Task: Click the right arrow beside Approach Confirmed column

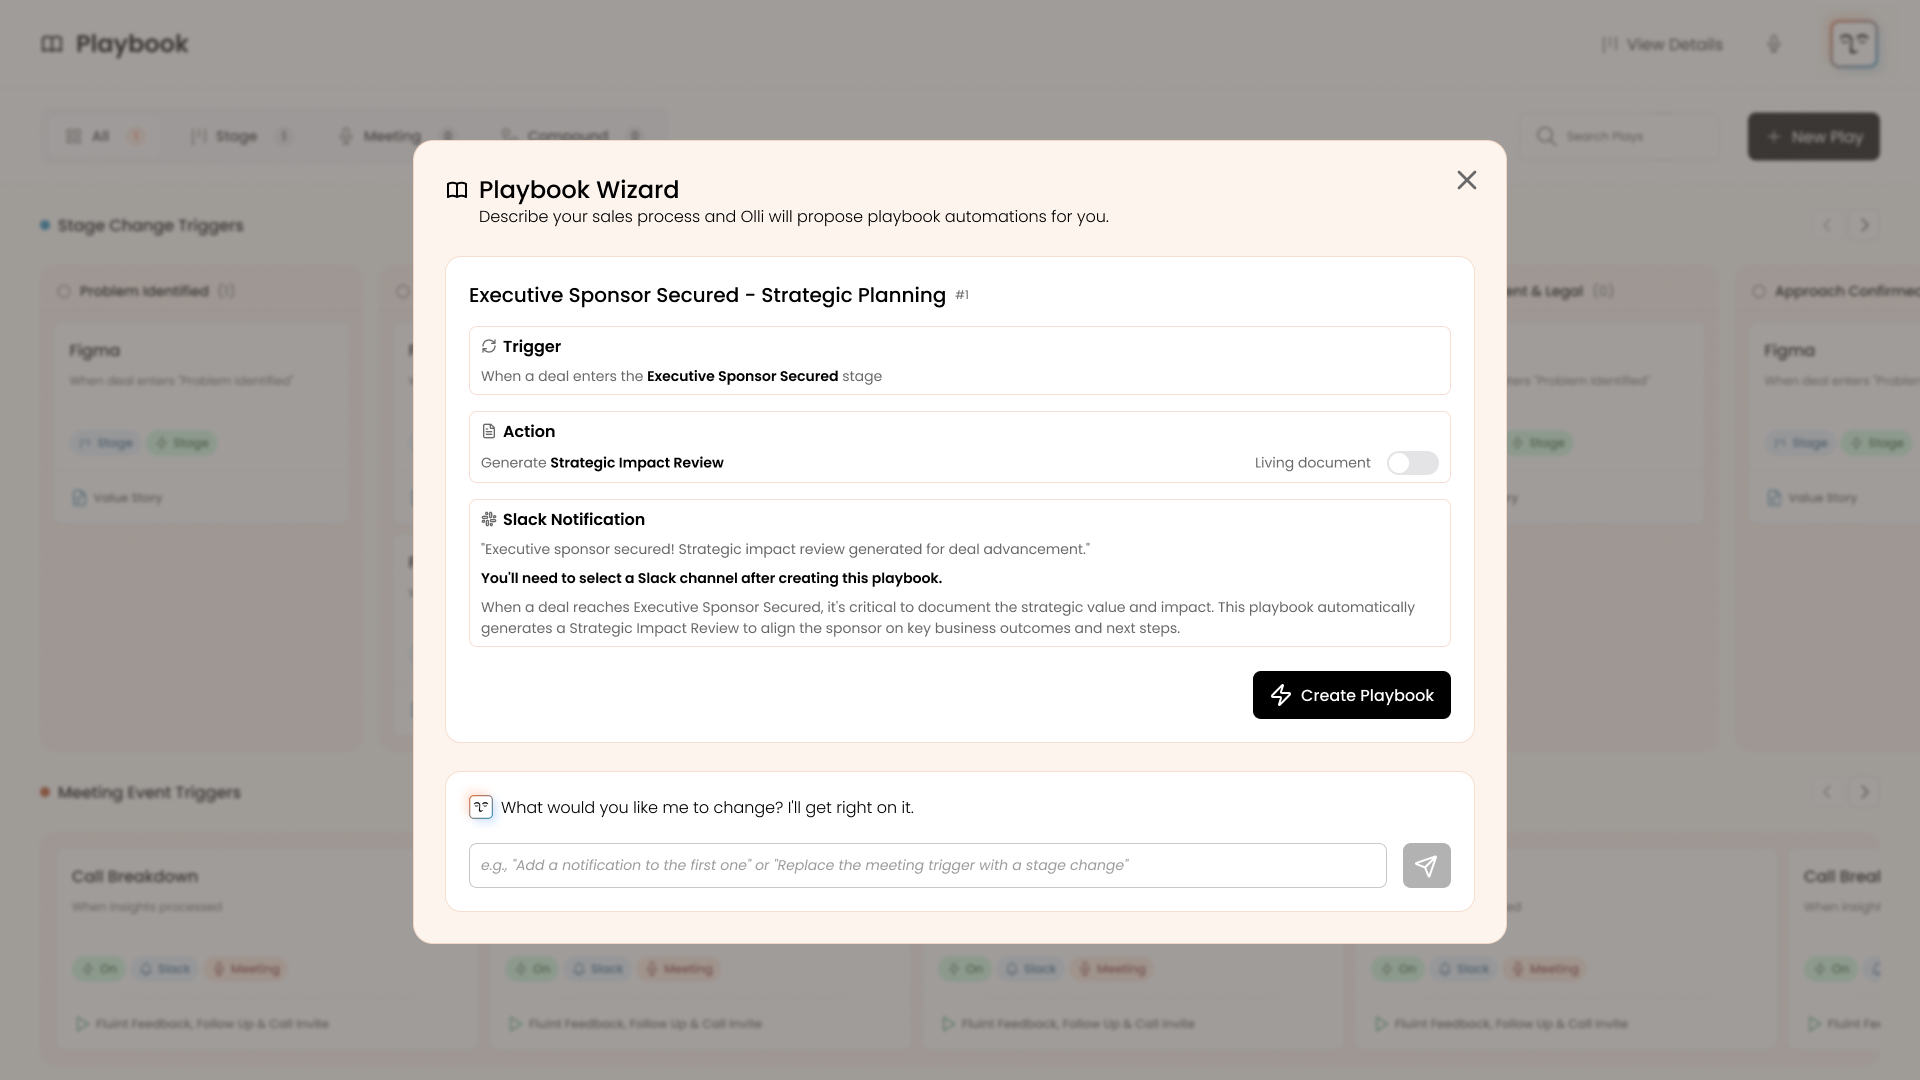Action: pos(1865,225)
